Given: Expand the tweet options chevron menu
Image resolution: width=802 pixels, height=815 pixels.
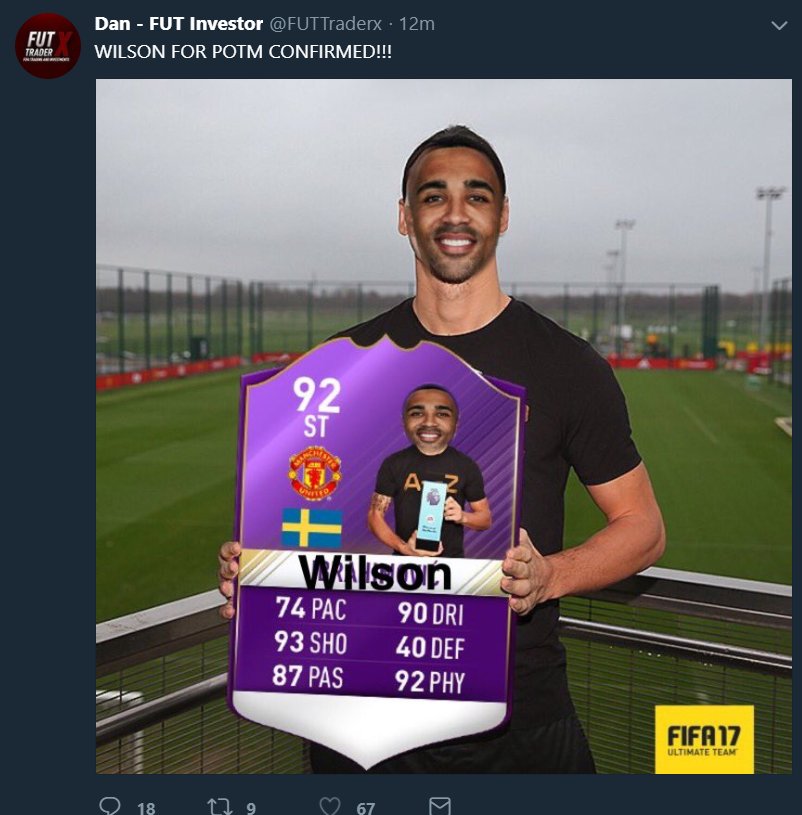Looking at the screenshot, I should click(779, 25).
